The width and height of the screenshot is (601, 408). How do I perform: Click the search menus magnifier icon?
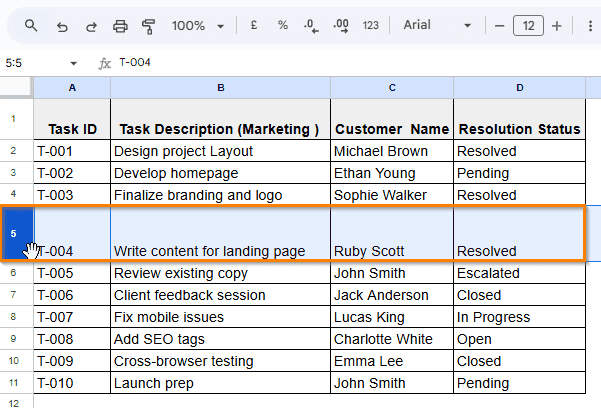click(32, 25)
